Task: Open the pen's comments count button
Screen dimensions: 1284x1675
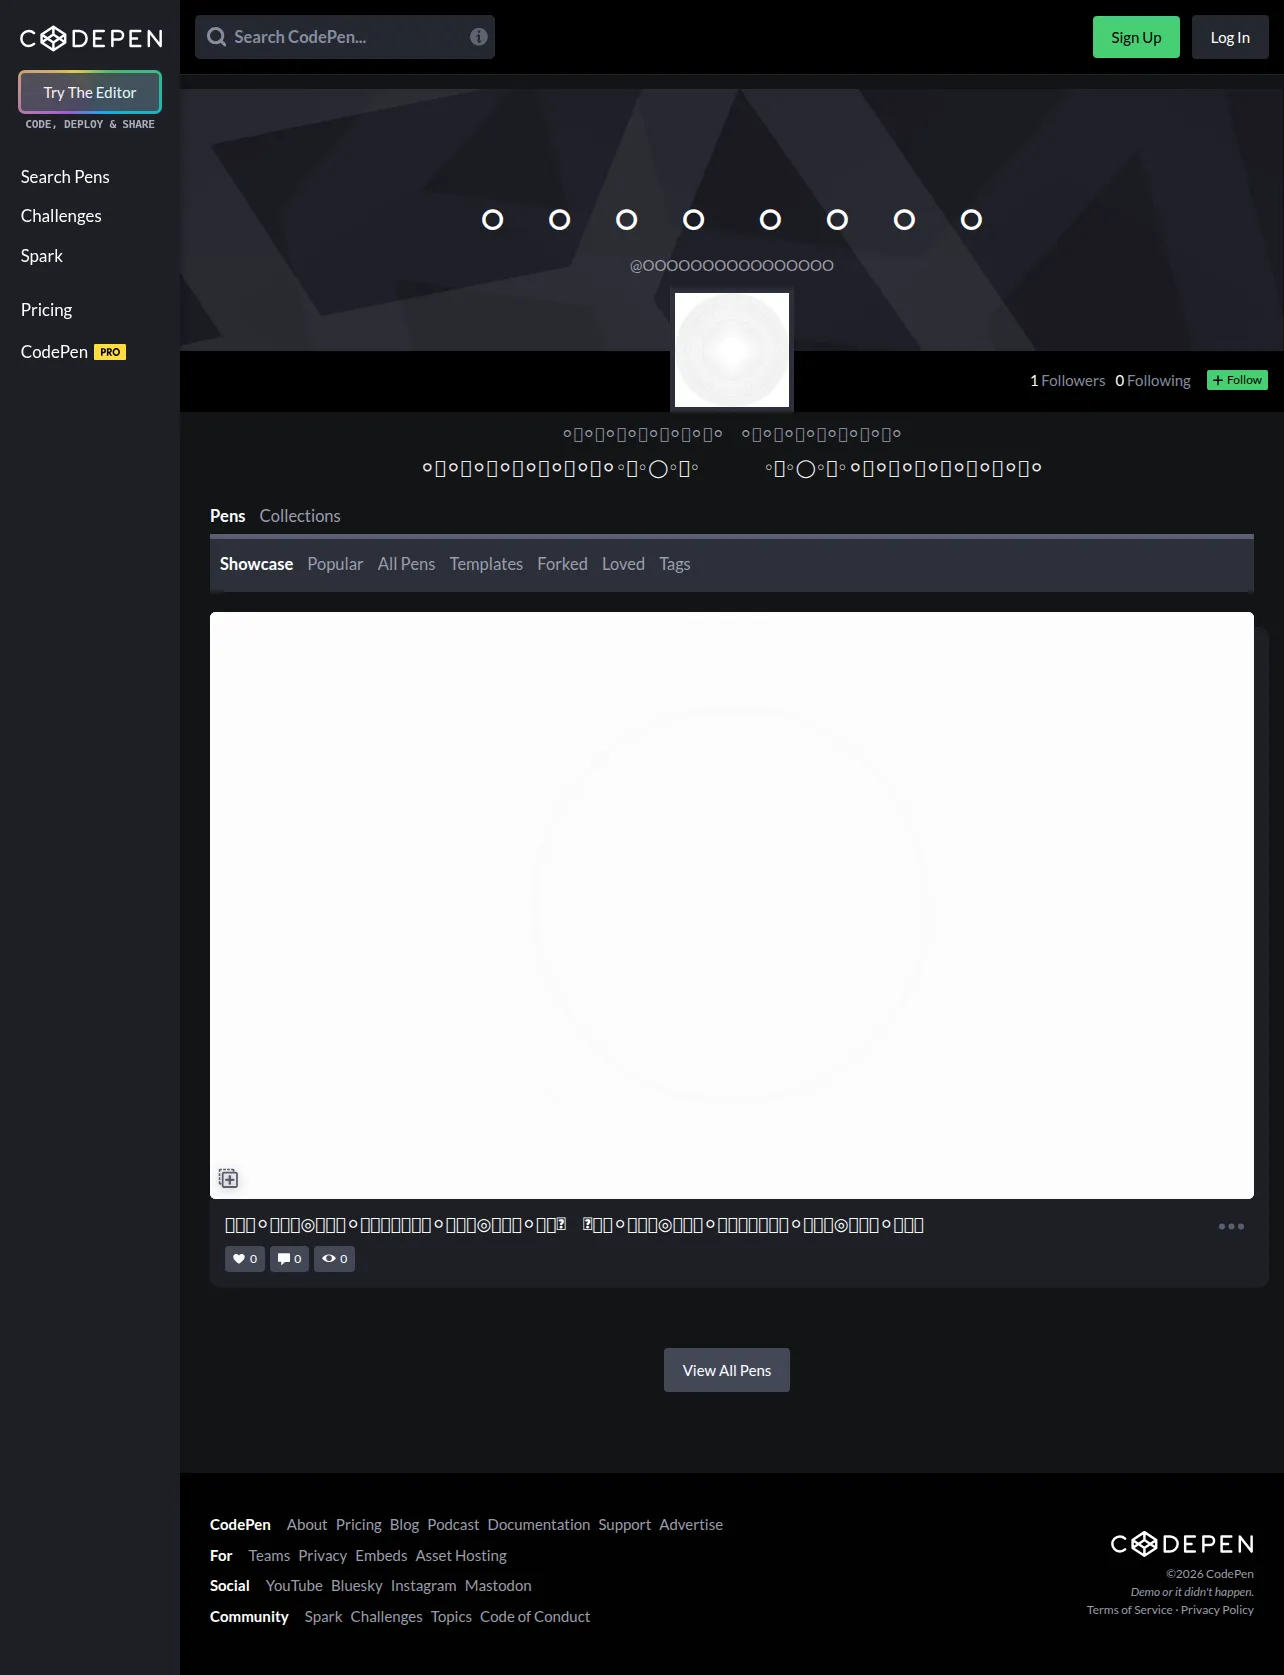Action: 289,1259
